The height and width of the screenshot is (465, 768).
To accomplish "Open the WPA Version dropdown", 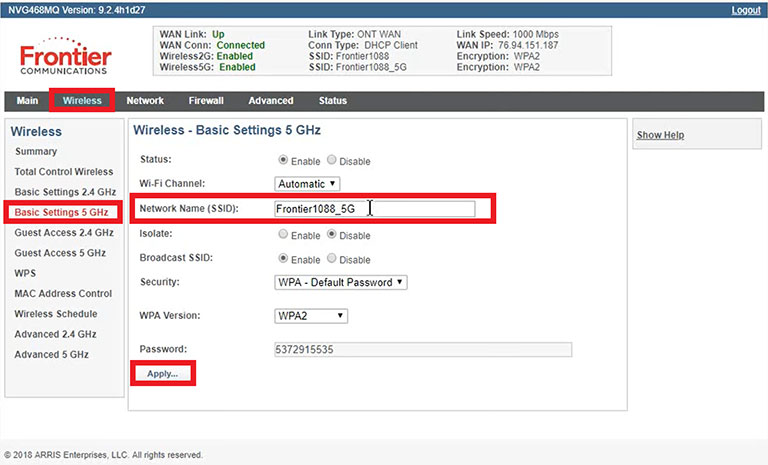I will tap(311, 316).
